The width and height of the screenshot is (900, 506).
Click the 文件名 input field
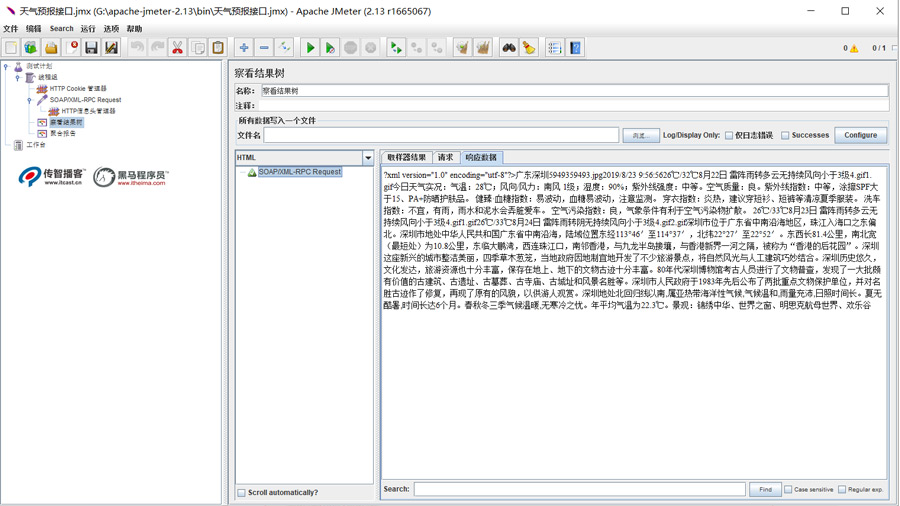click(441, 135)
